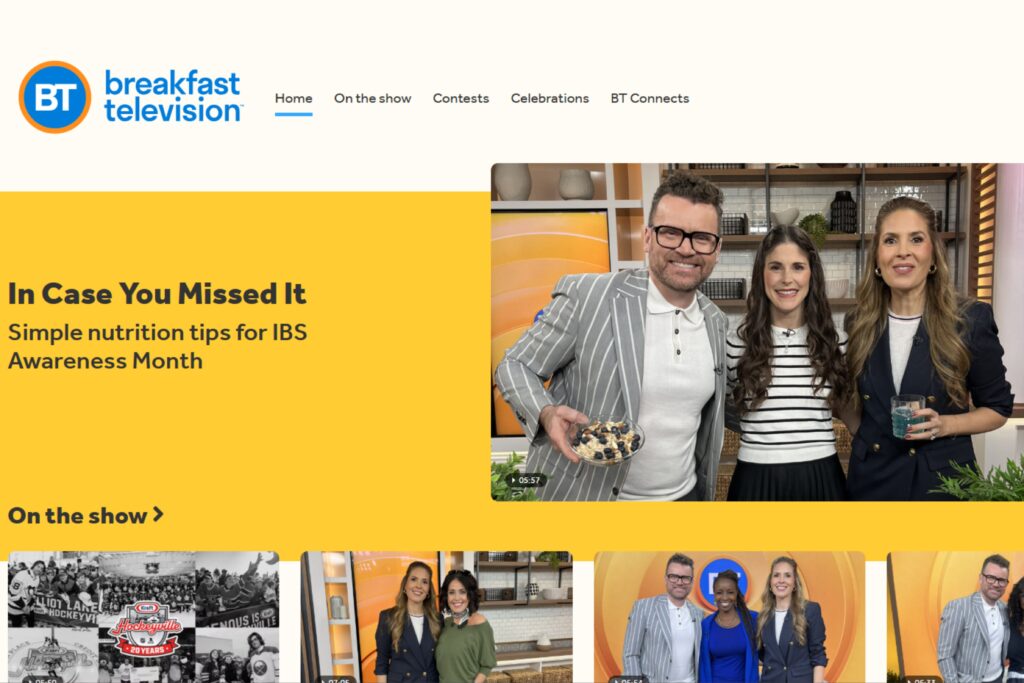
Task: Open the Simple nutrition tips for IBS story link
Action: [157, 346]
